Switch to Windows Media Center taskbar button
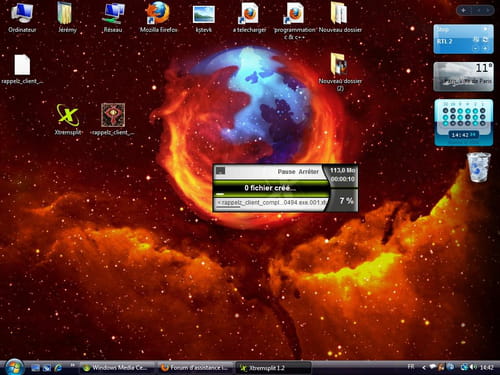Screen dimensions: 500x375 (117, 368)
